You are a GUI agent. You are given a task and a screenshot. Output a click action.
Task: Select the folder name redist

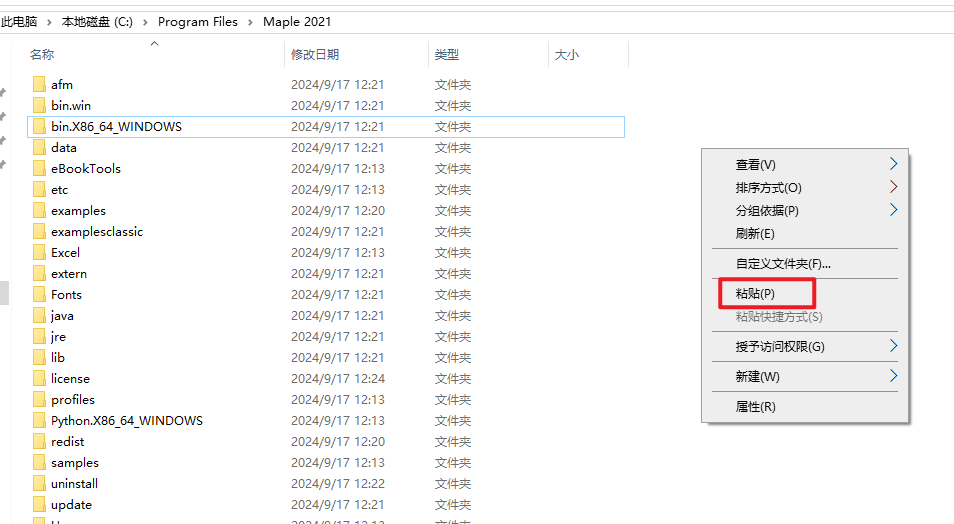tap(68, 441)
